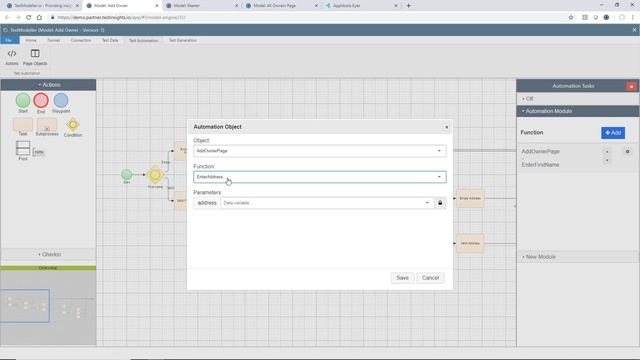This screenshot has height=360, width=640.
Task: Open the browser three-dot menu
Action: [x=633, y=18]
